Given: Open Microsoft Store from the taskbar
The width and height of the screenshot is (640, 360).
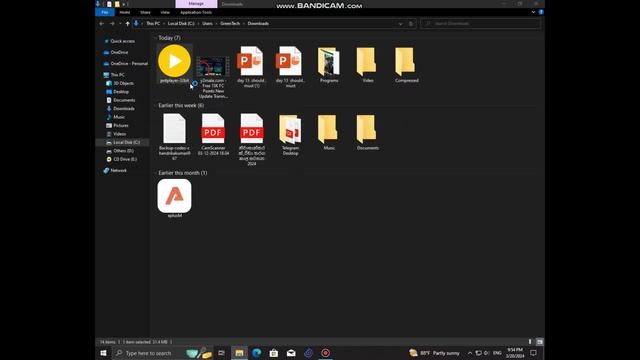Looking at the screenshot, I should click(273, 353).
